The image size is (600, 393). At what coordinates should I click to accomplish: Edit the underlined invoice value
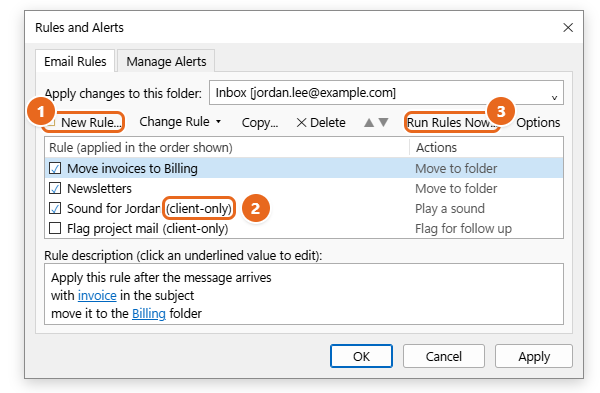point(97,295)
